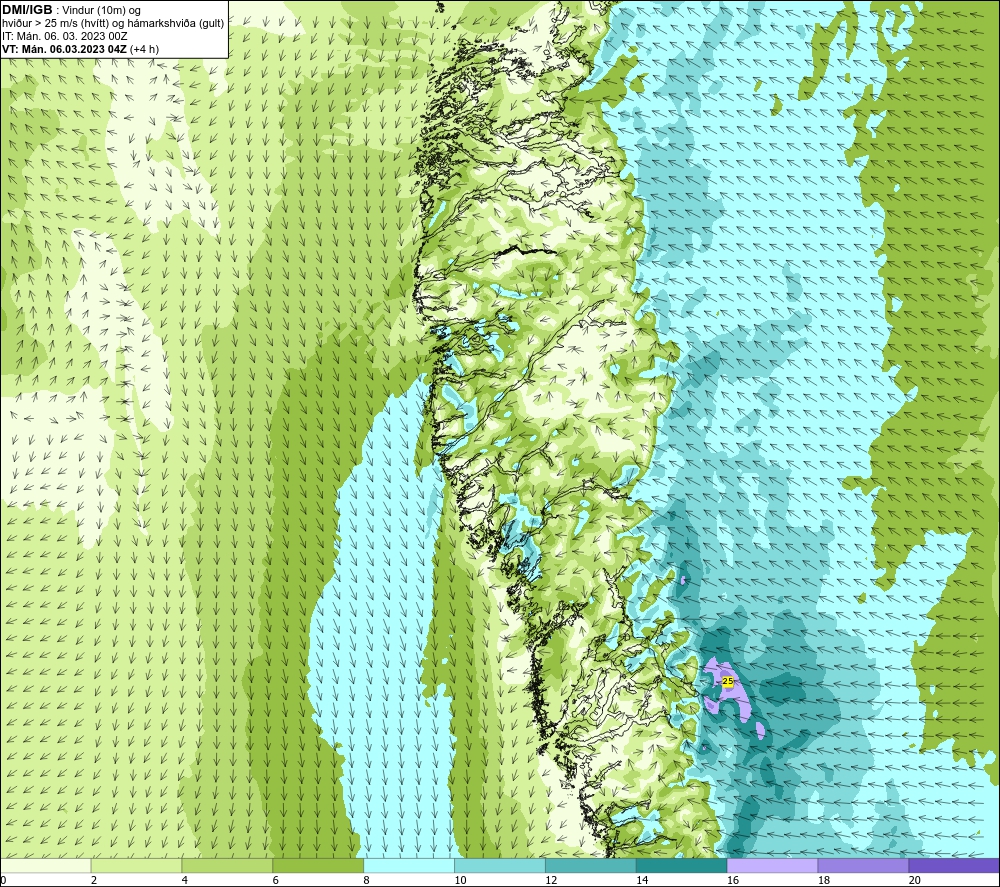
Task: Select the IT: Mán. 06. 03. 2023 00Z line
Action: (x=64, y=36)
